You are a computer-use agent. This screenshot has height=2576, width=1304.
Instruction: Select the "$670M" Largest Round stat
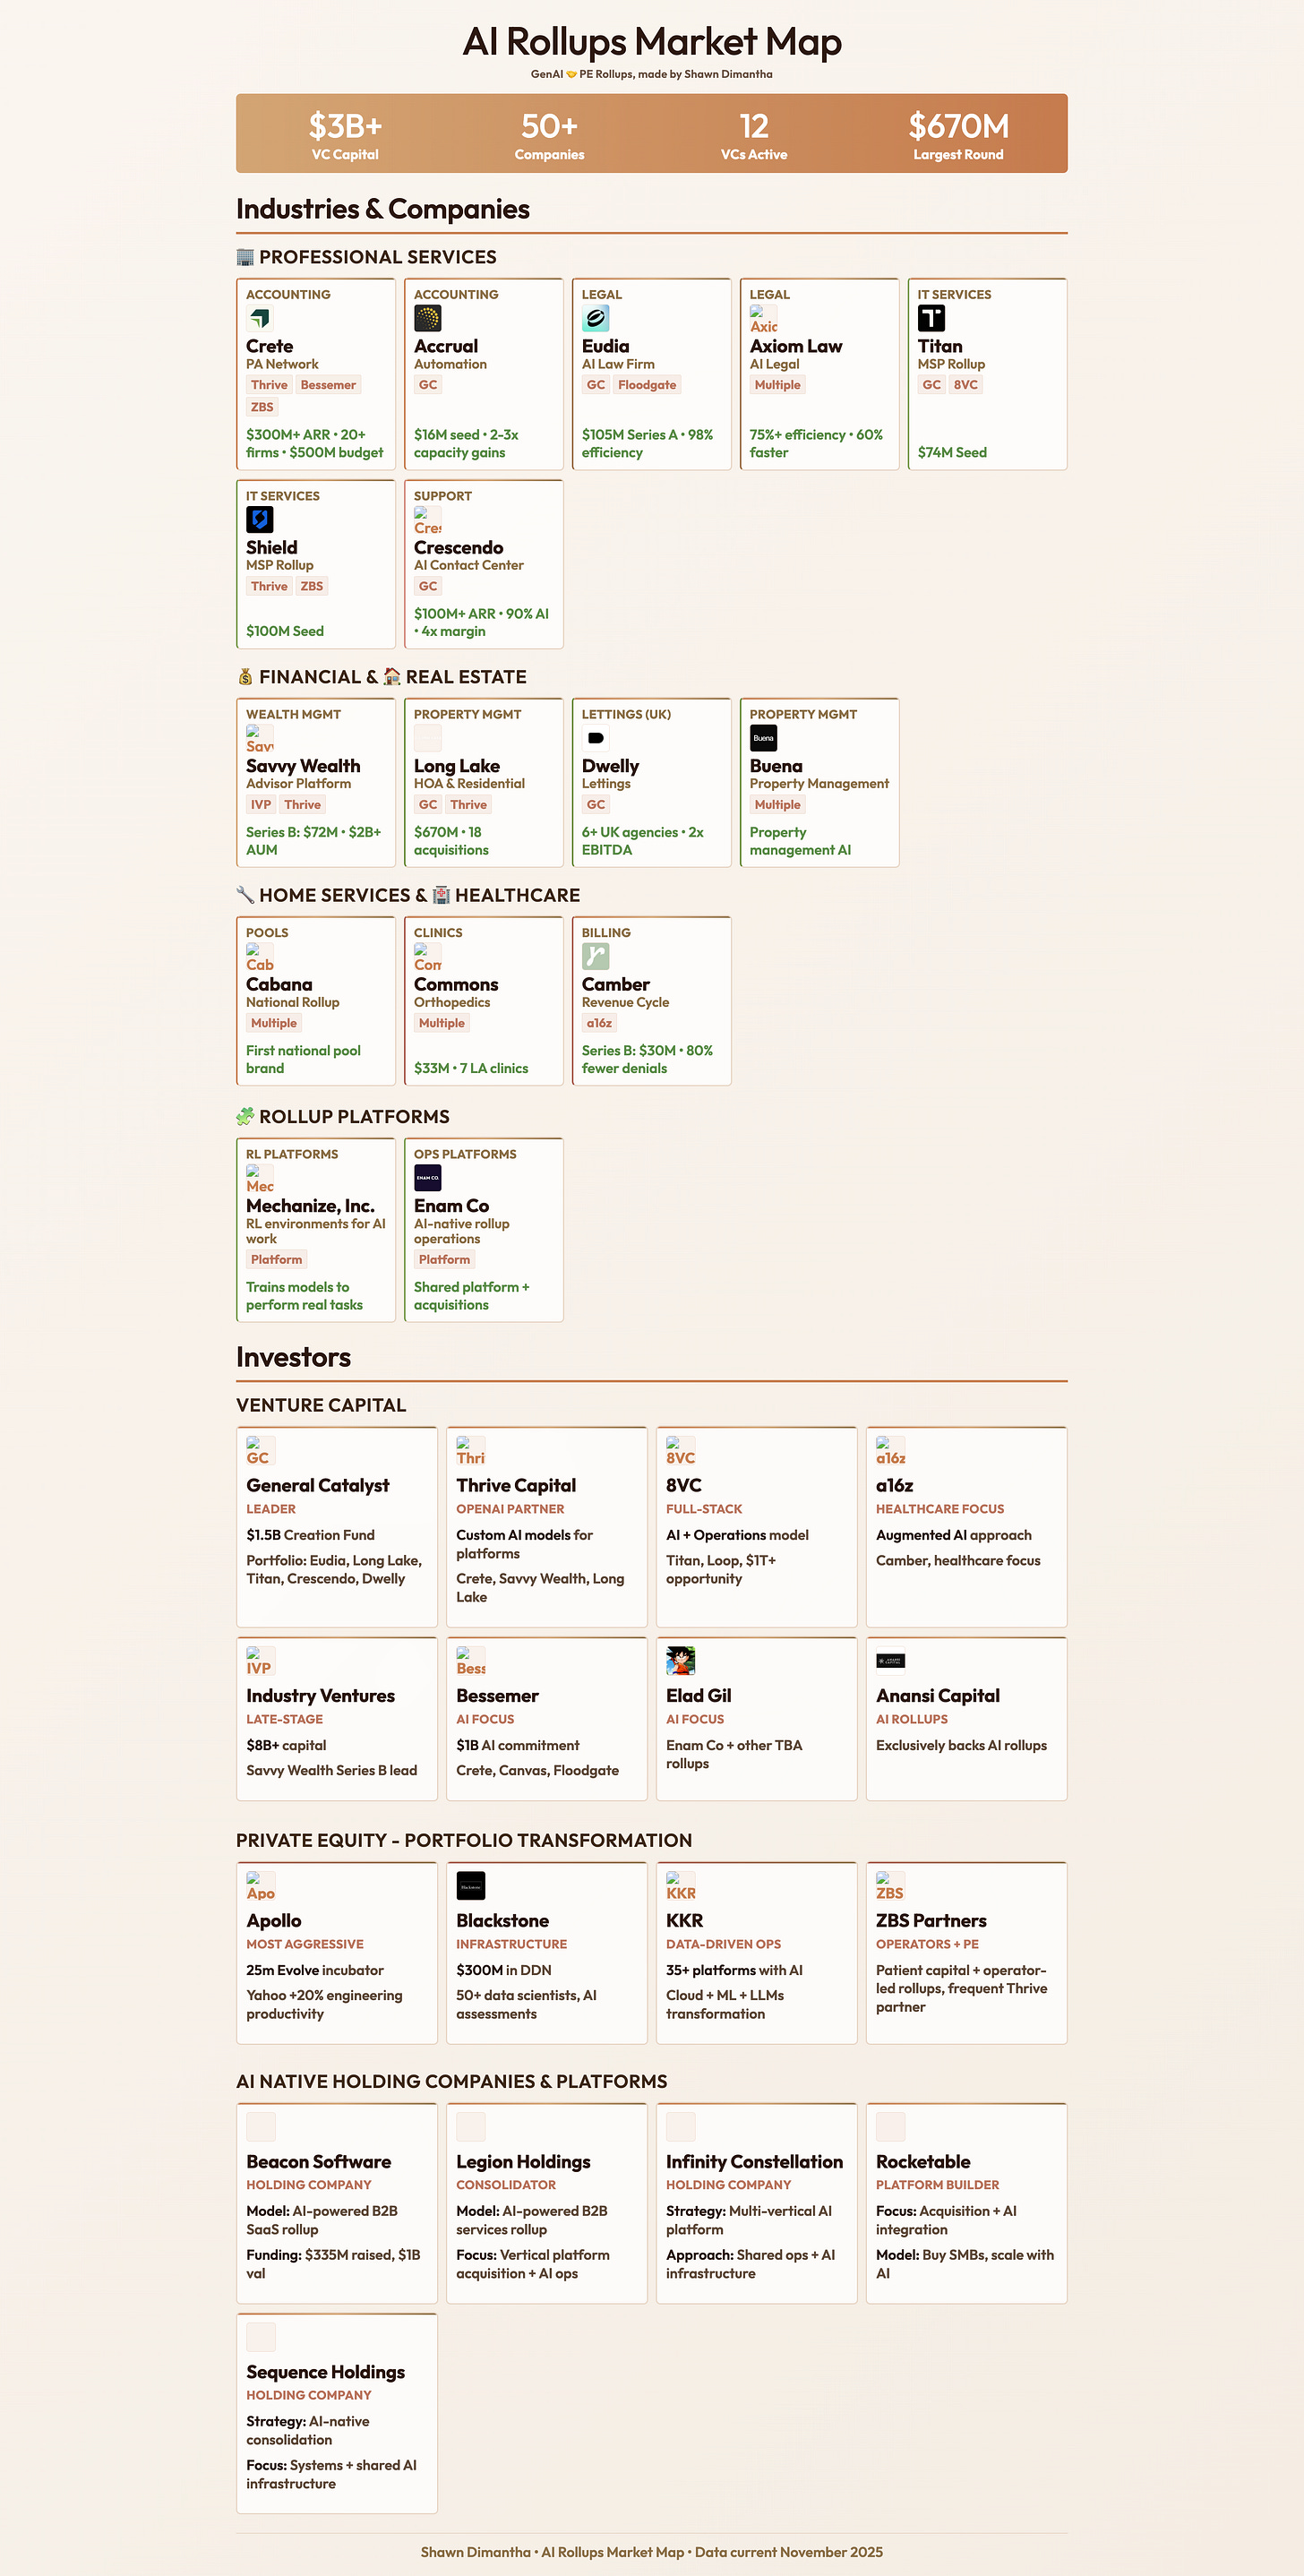[x=958, y=126]
